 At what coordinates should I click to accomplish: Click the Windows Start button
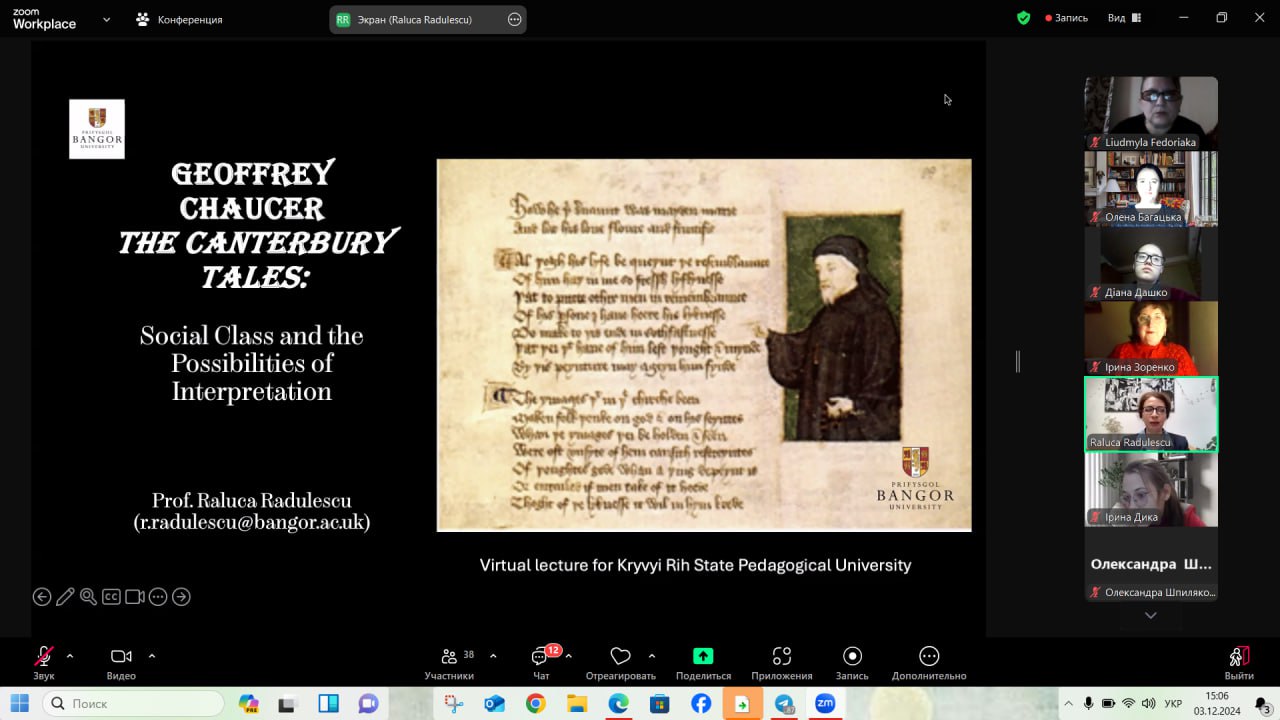tap(20, 704)
